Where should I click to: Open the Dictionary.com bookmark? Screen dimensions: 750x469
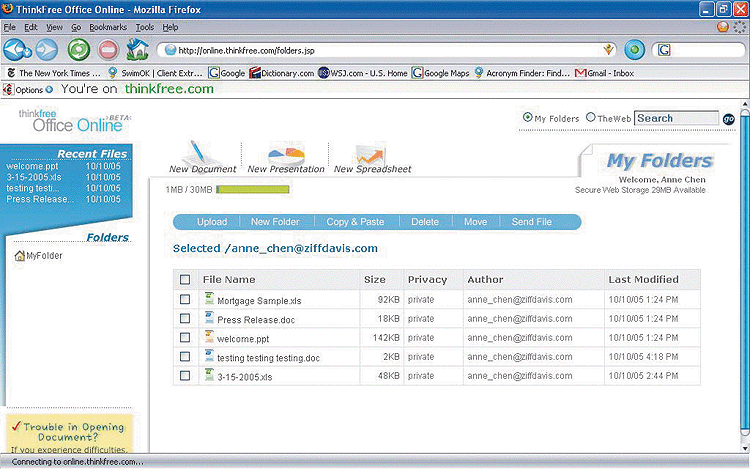pyautogui.click(x=282, y=73)
